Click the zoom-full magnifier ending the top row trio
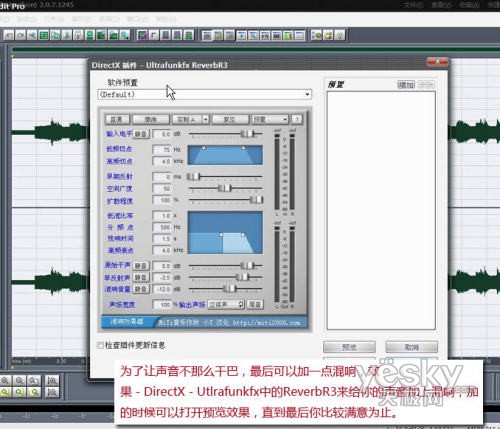The image size is (500, 429). tap(34, 380)
